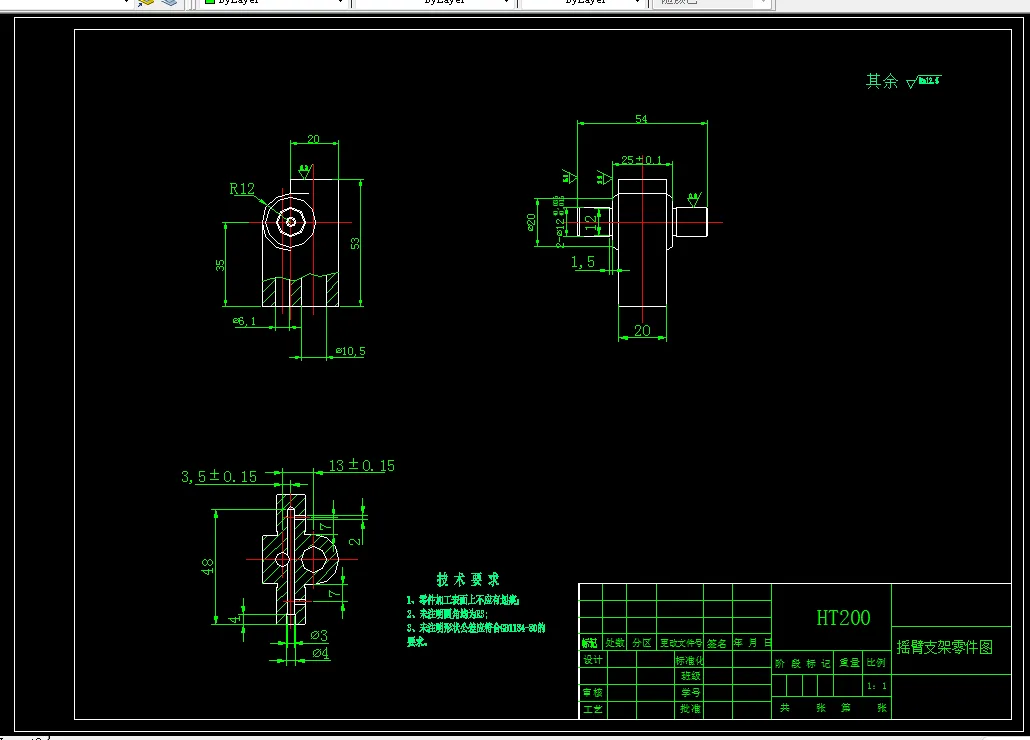Select the 摇臂支架零件图 title text
Viewport: 1030px width, 740px height.
(945, 647)
